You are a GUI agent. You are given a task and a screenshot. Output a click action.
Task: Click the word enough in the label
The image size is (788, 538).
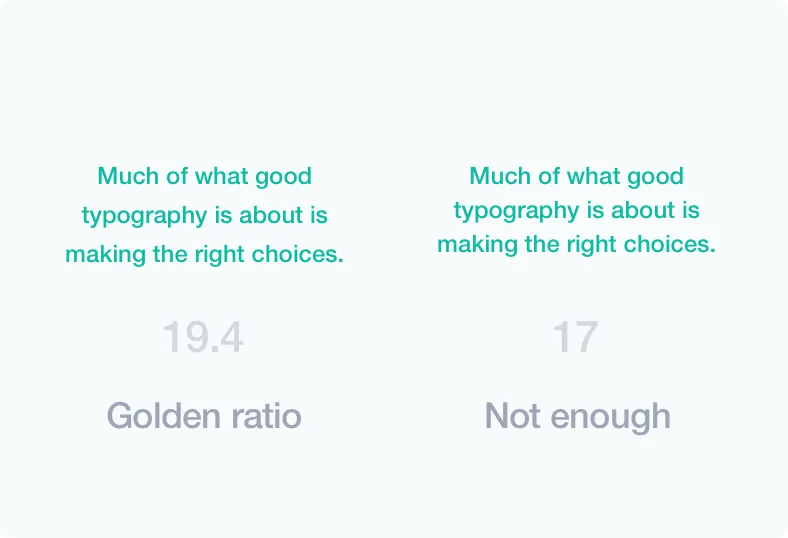[609, 417]
